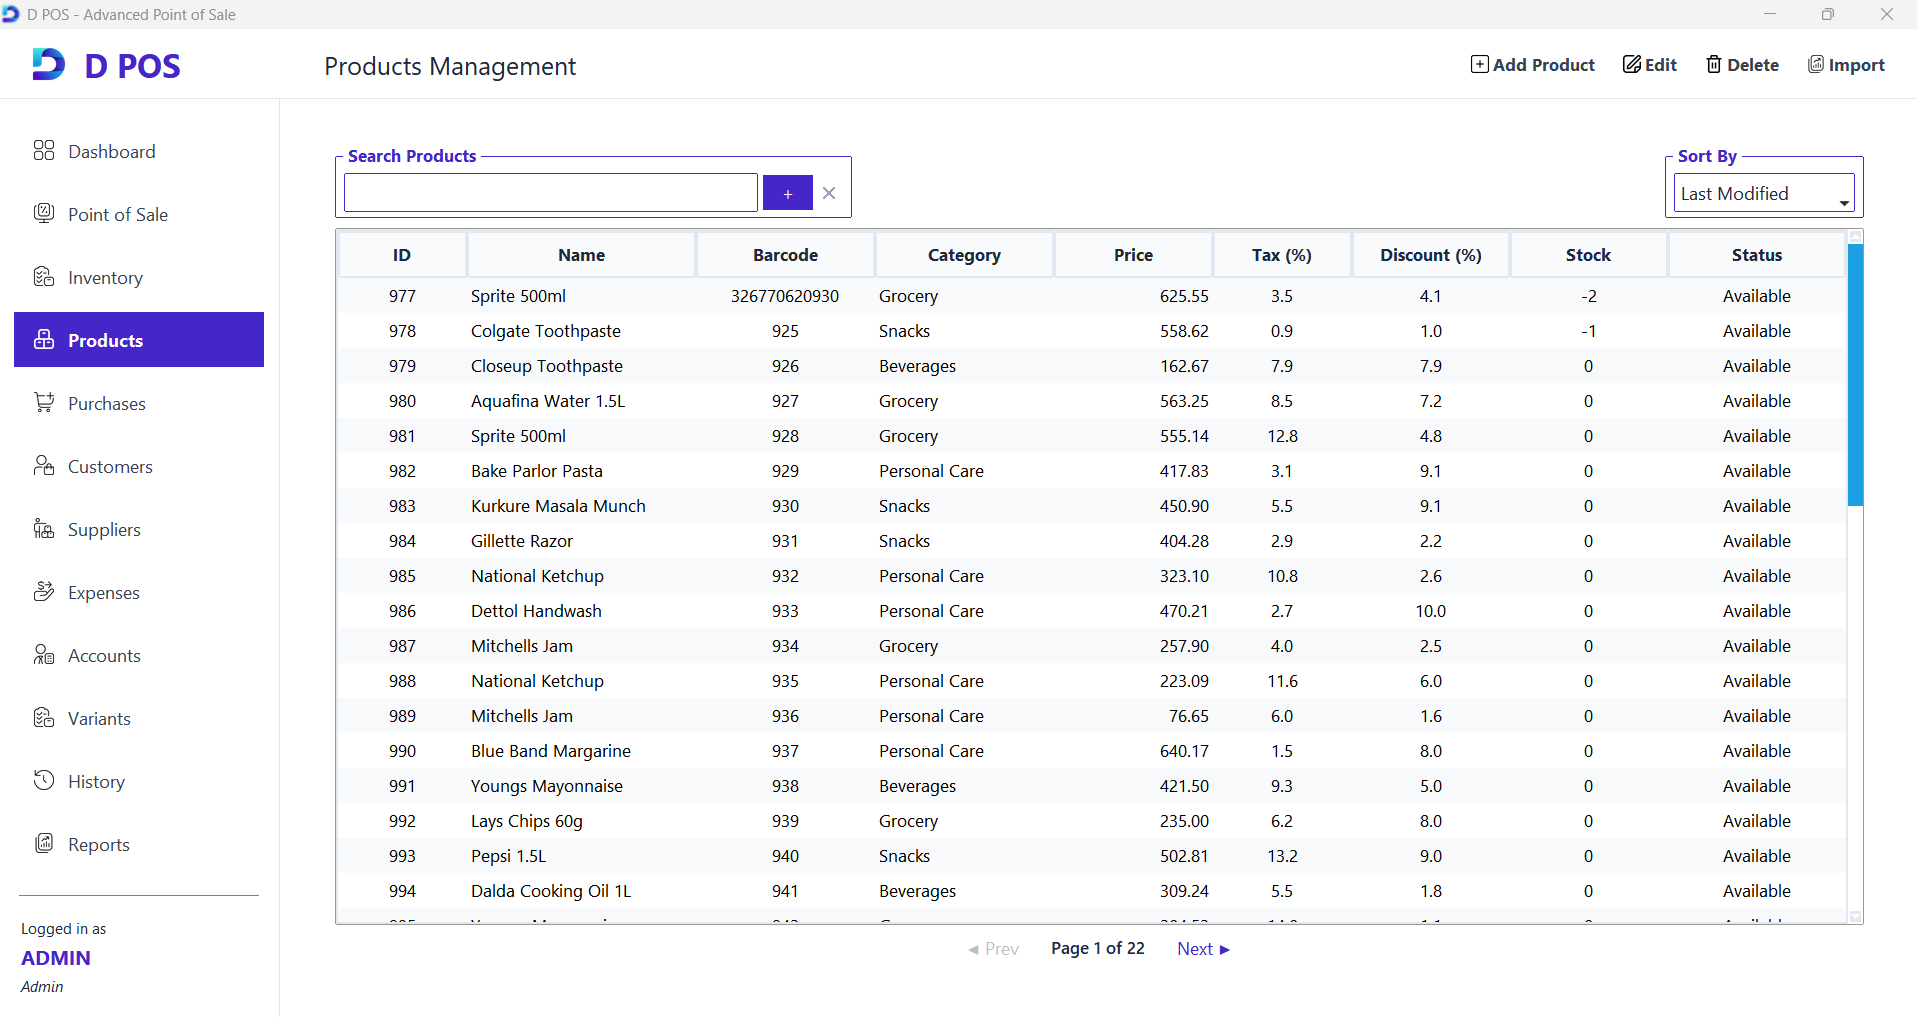
Task: Click the D POS logo icon
Action: coord(48,65)
